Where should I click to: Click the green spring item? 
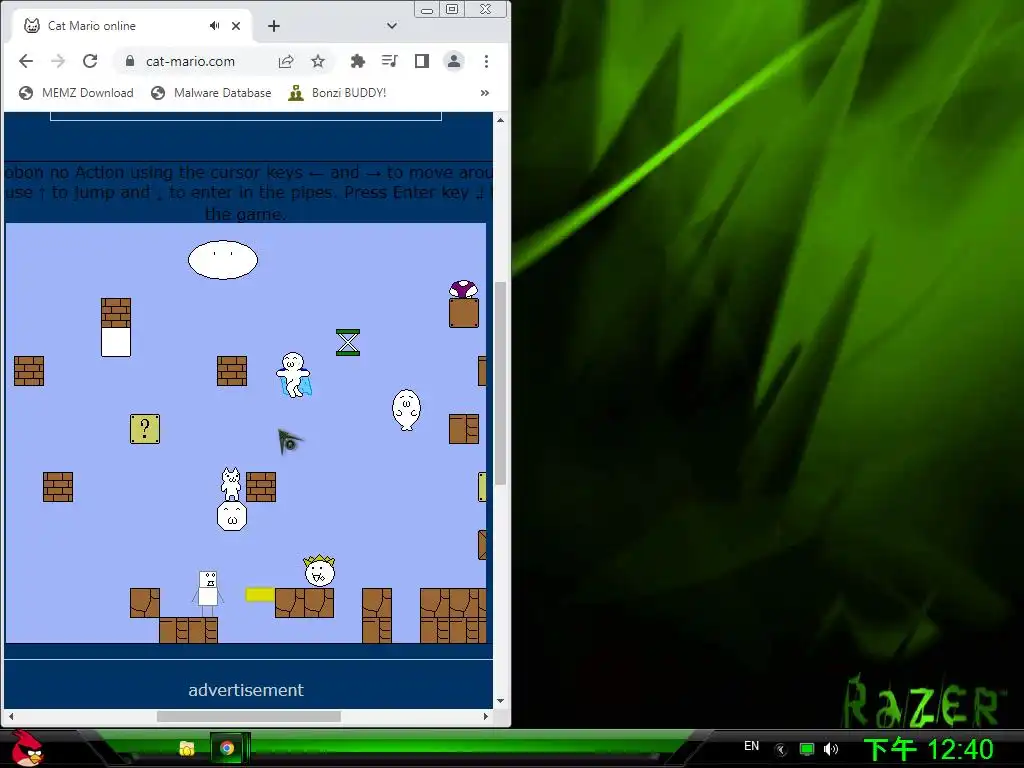click(x=348, y=342)
